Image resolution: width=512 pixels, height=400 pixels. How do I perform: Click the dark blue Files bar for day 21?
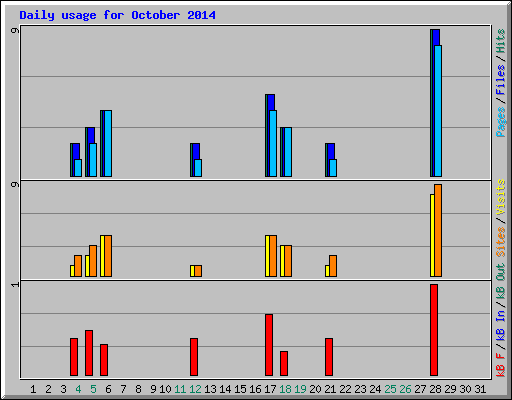(331, 151)
